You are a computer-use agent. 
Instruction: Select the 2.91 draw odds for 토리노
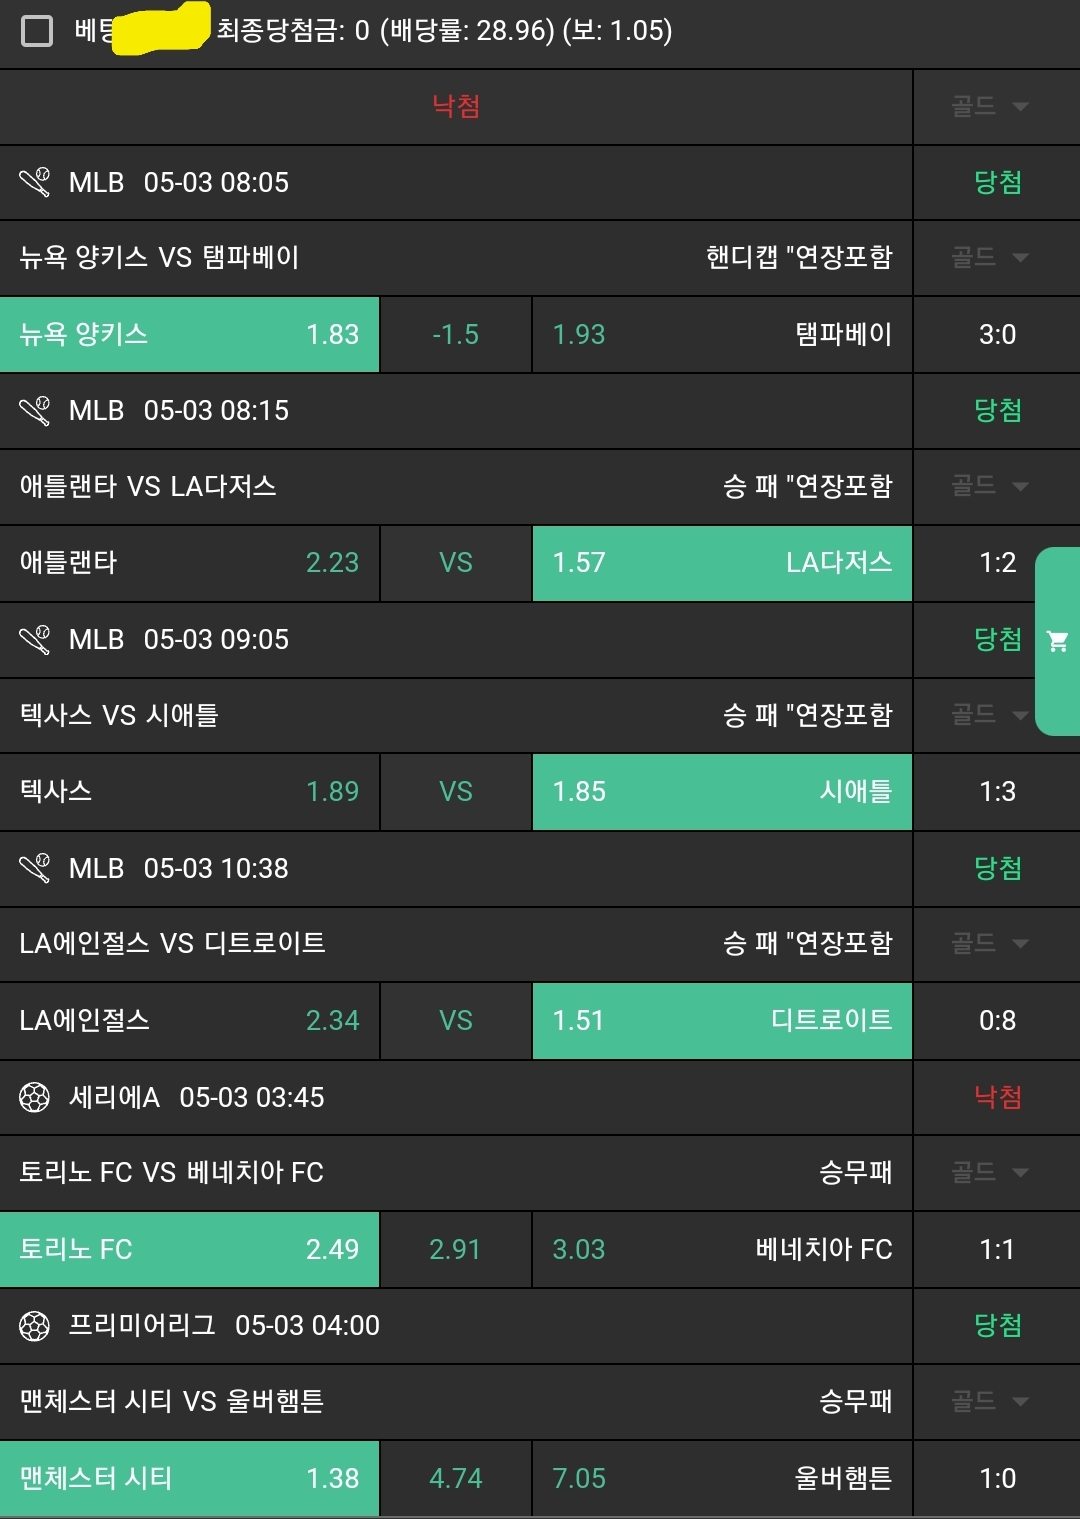click(x=455, y=1250)
